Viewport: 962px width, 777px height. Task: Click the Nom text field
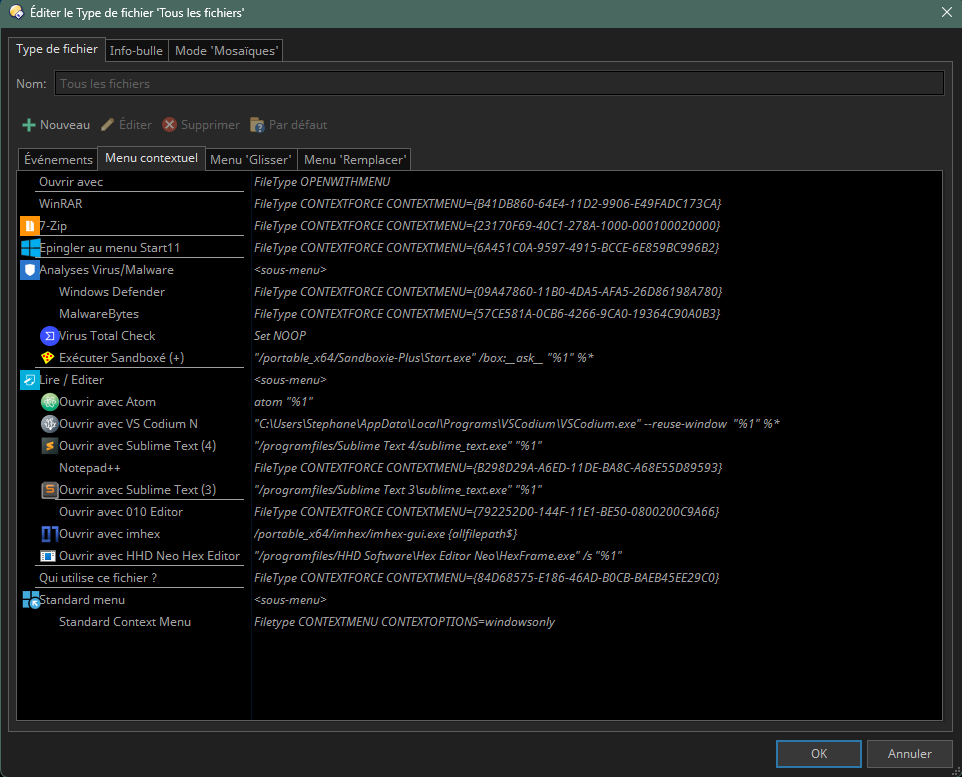pos(498,84)
